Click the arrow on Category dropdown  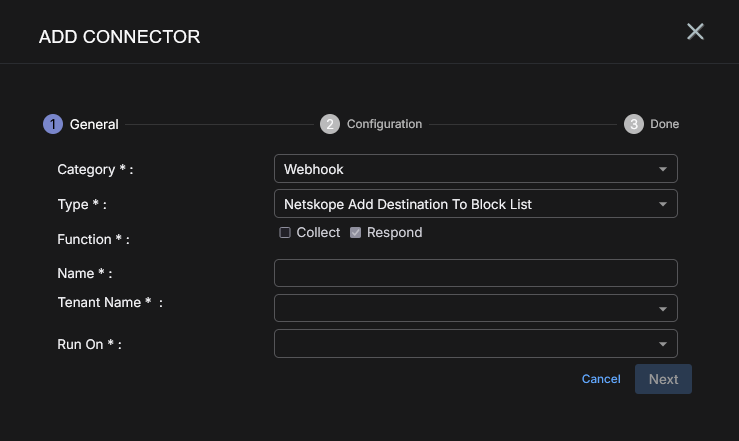click(x=662, y=170)
